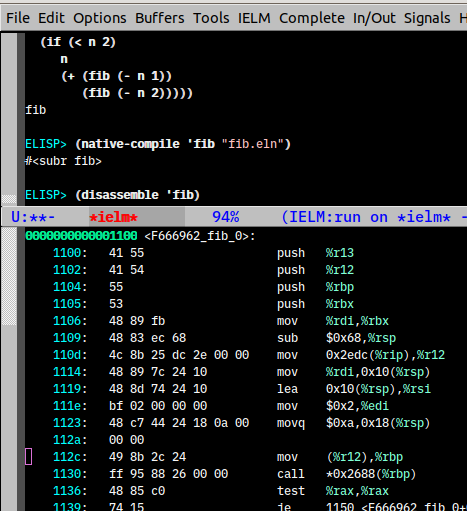Click address 112a continuation bytes line
Viewport: 467px width, 511px height.
coord(98,440)
